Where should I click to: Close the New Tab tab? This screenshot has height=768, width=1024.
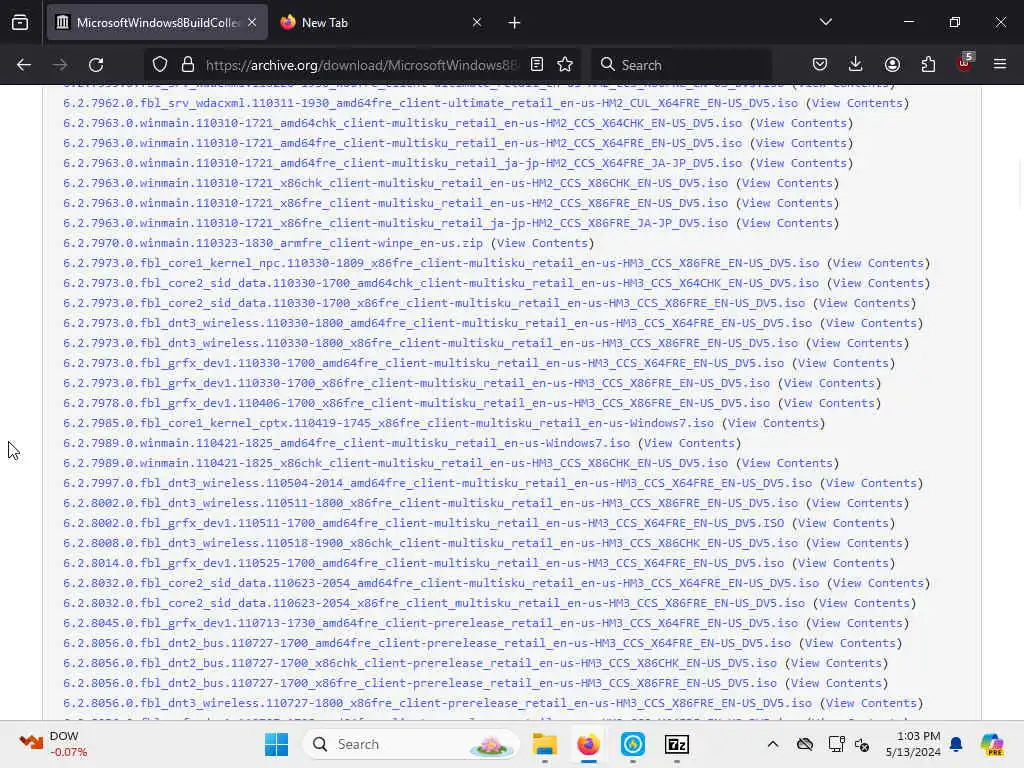[477, 23]
